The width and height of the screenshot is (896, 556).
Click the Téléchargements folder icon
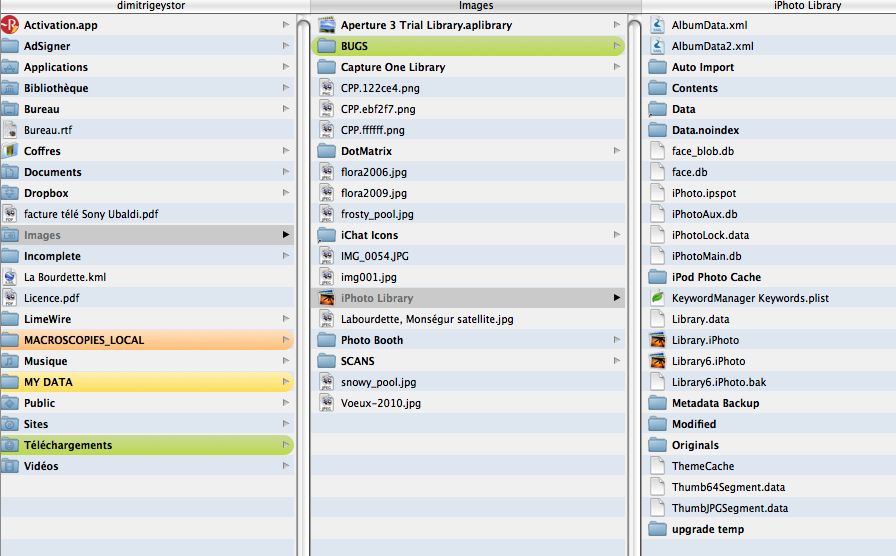[10, 445]
